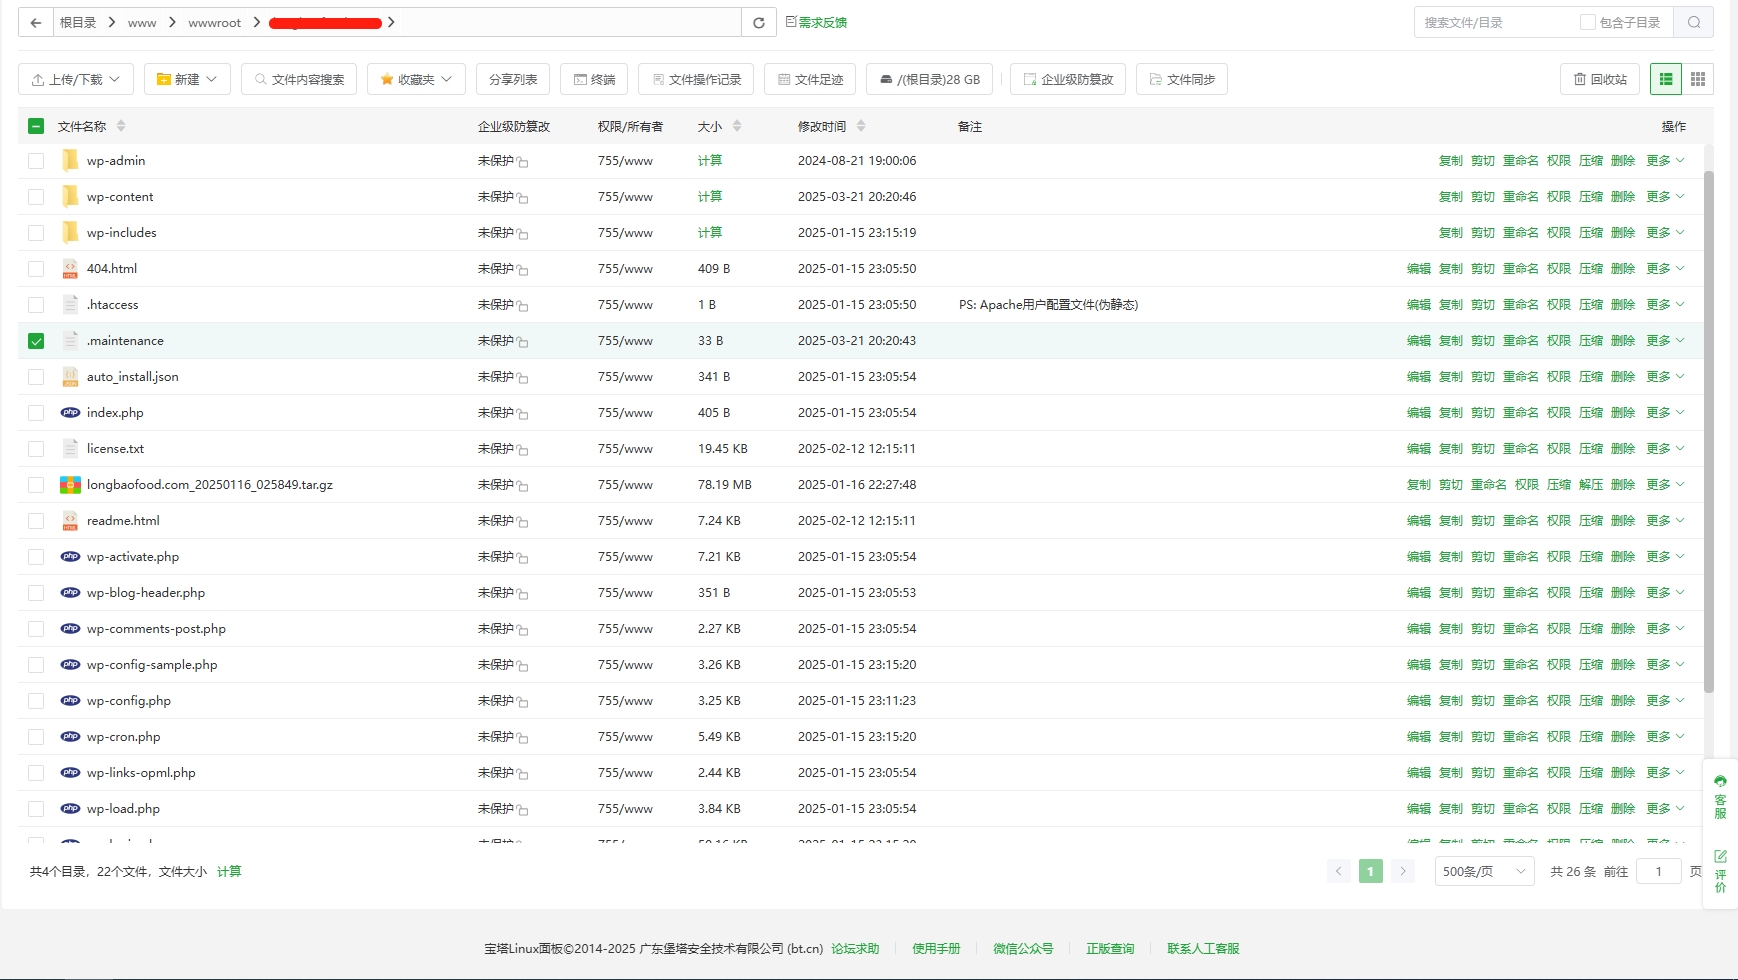Expand More options for .maintenance
1738x980 pixels.
pyautogui.click(x=1665, y=340)
